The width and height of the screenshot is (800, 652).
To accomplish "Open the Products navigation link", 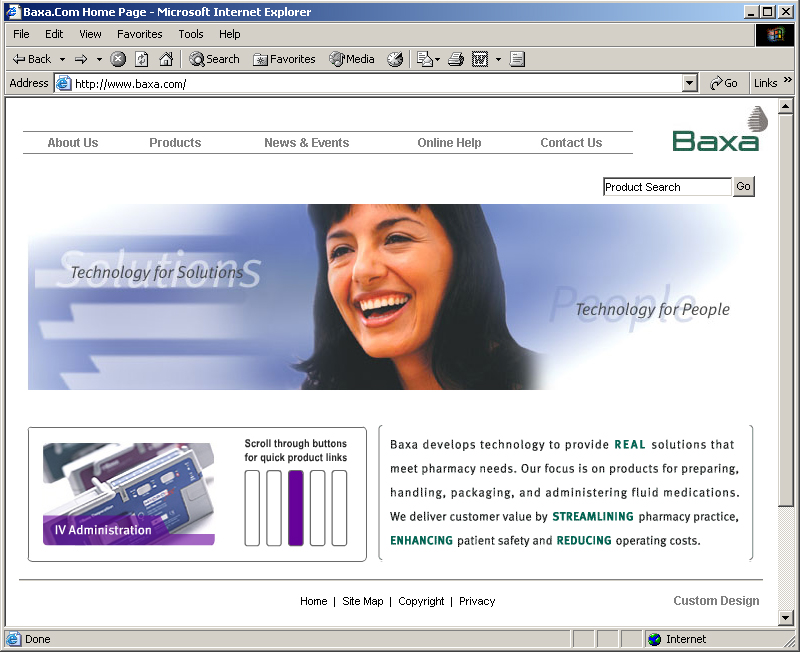I will [175, 143].
